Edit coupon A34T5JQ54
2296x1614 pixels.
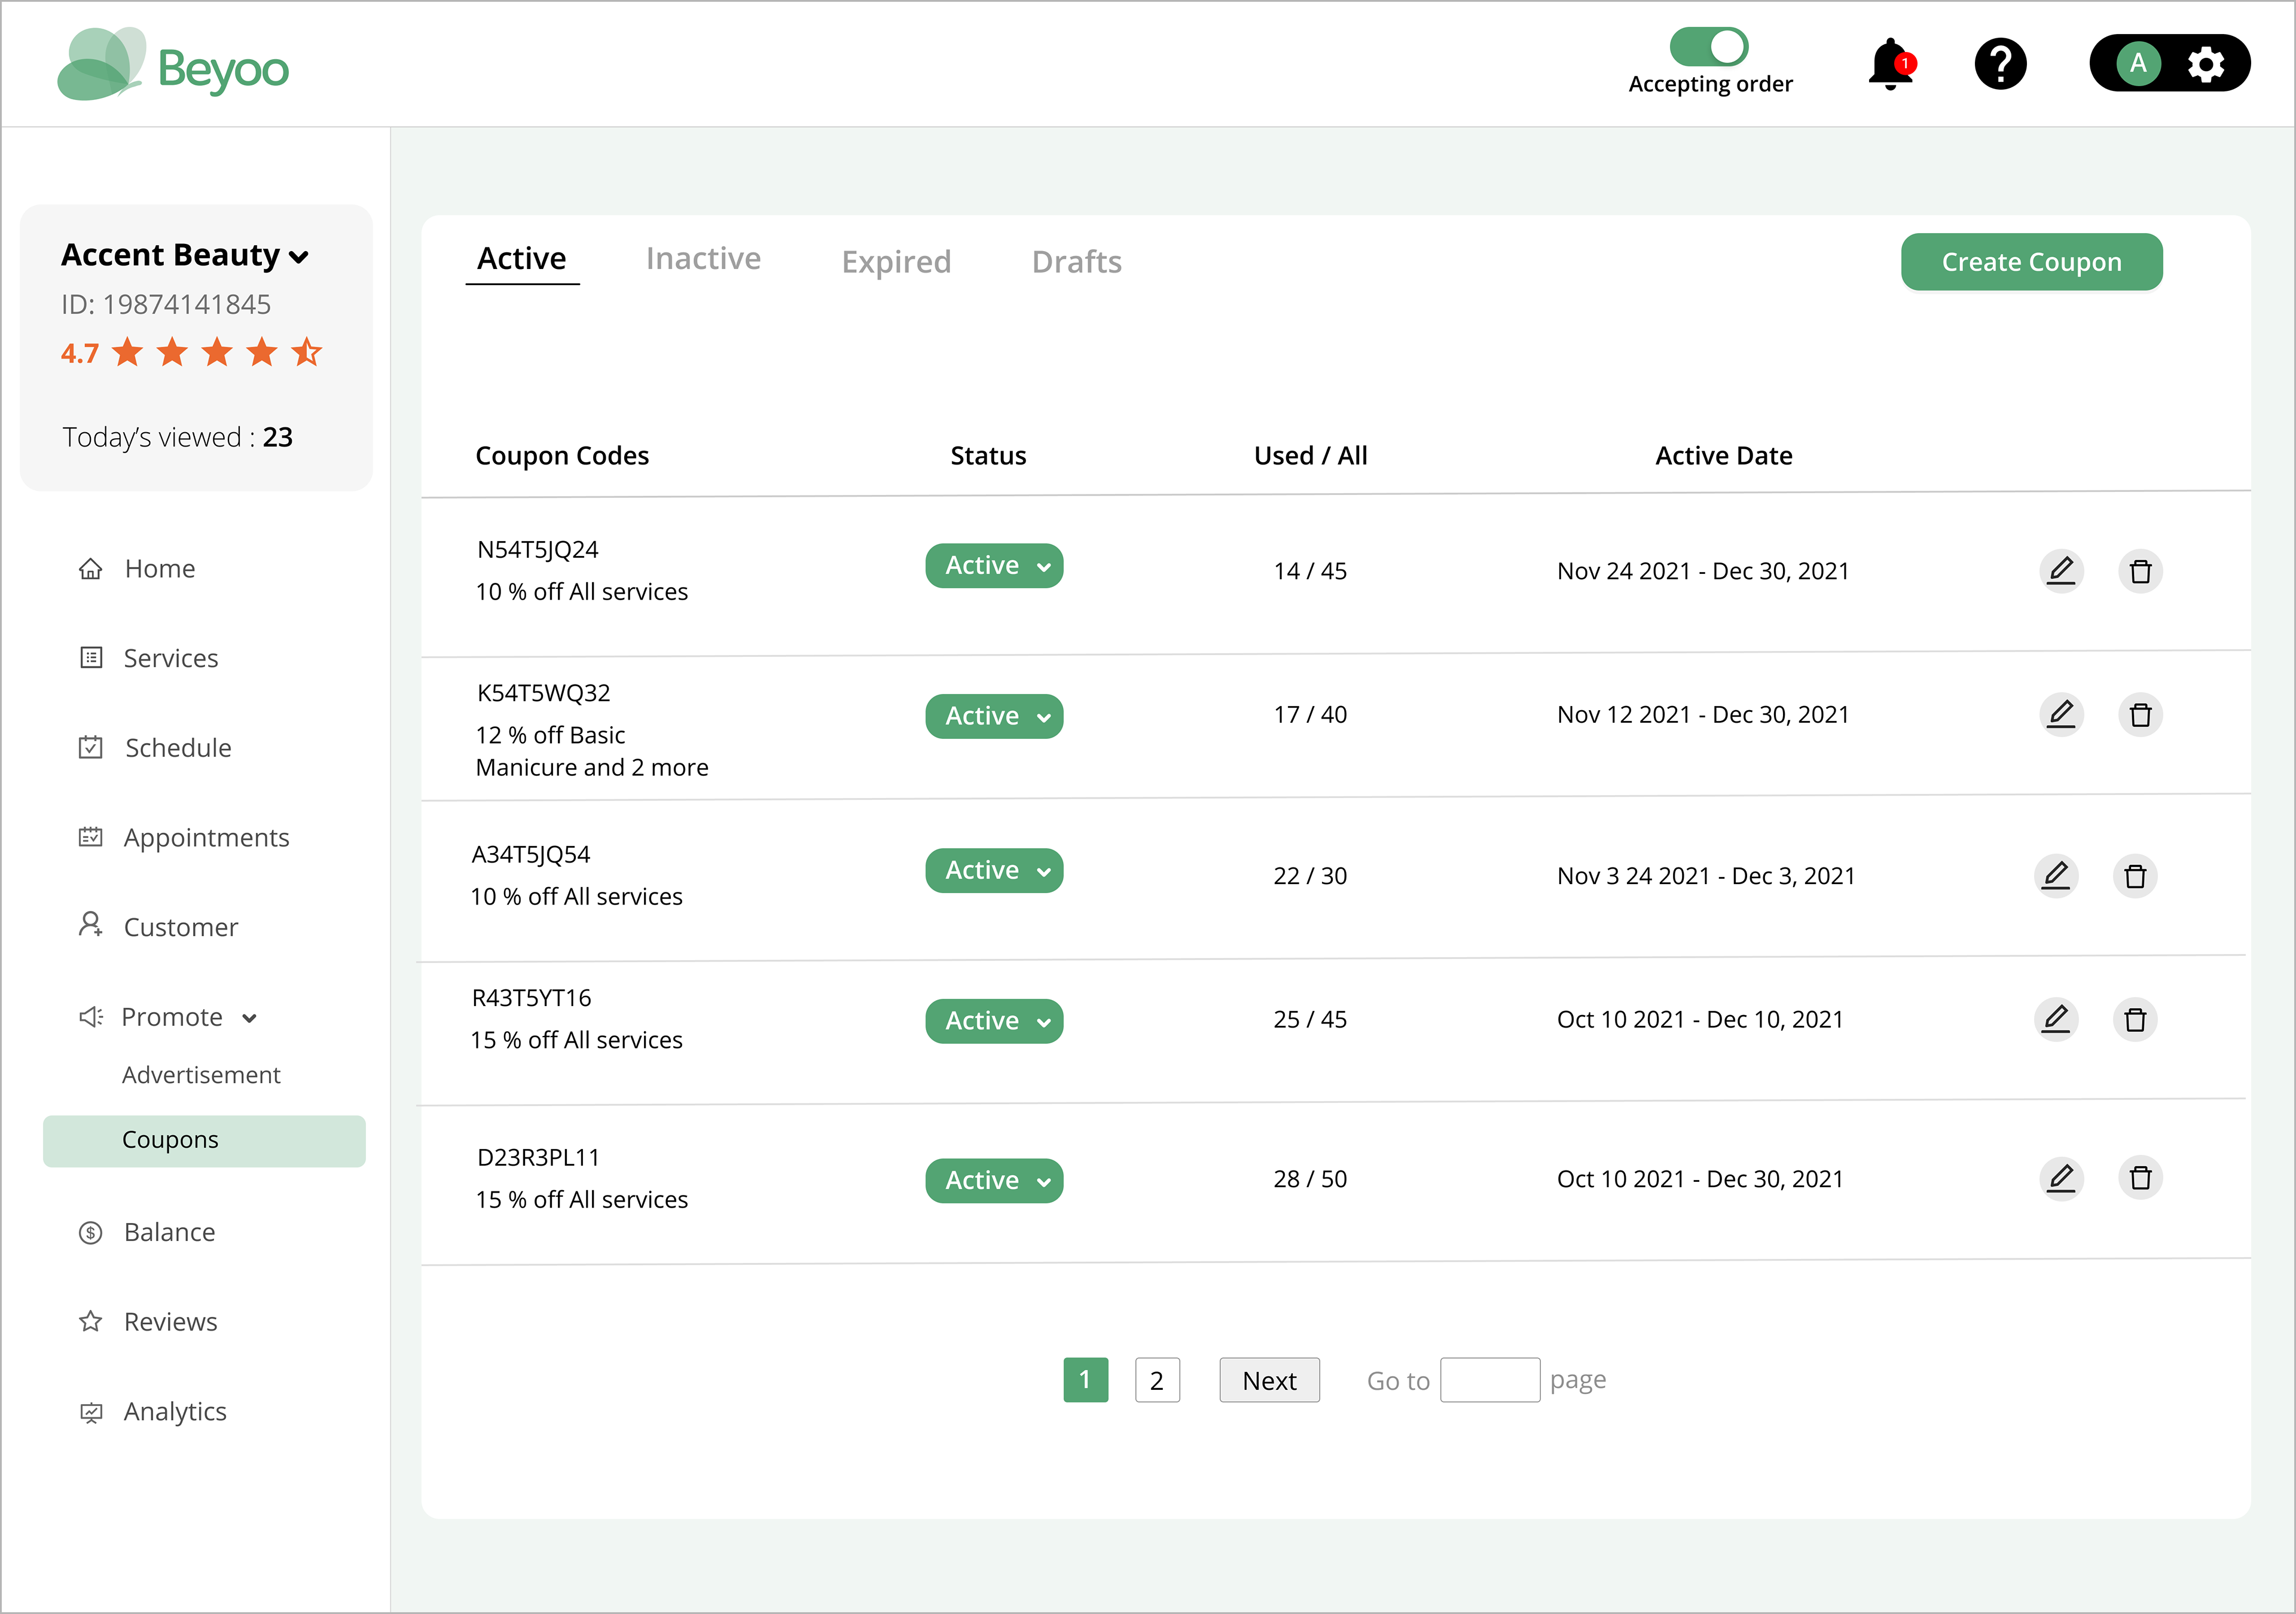tap(2056, 876)
